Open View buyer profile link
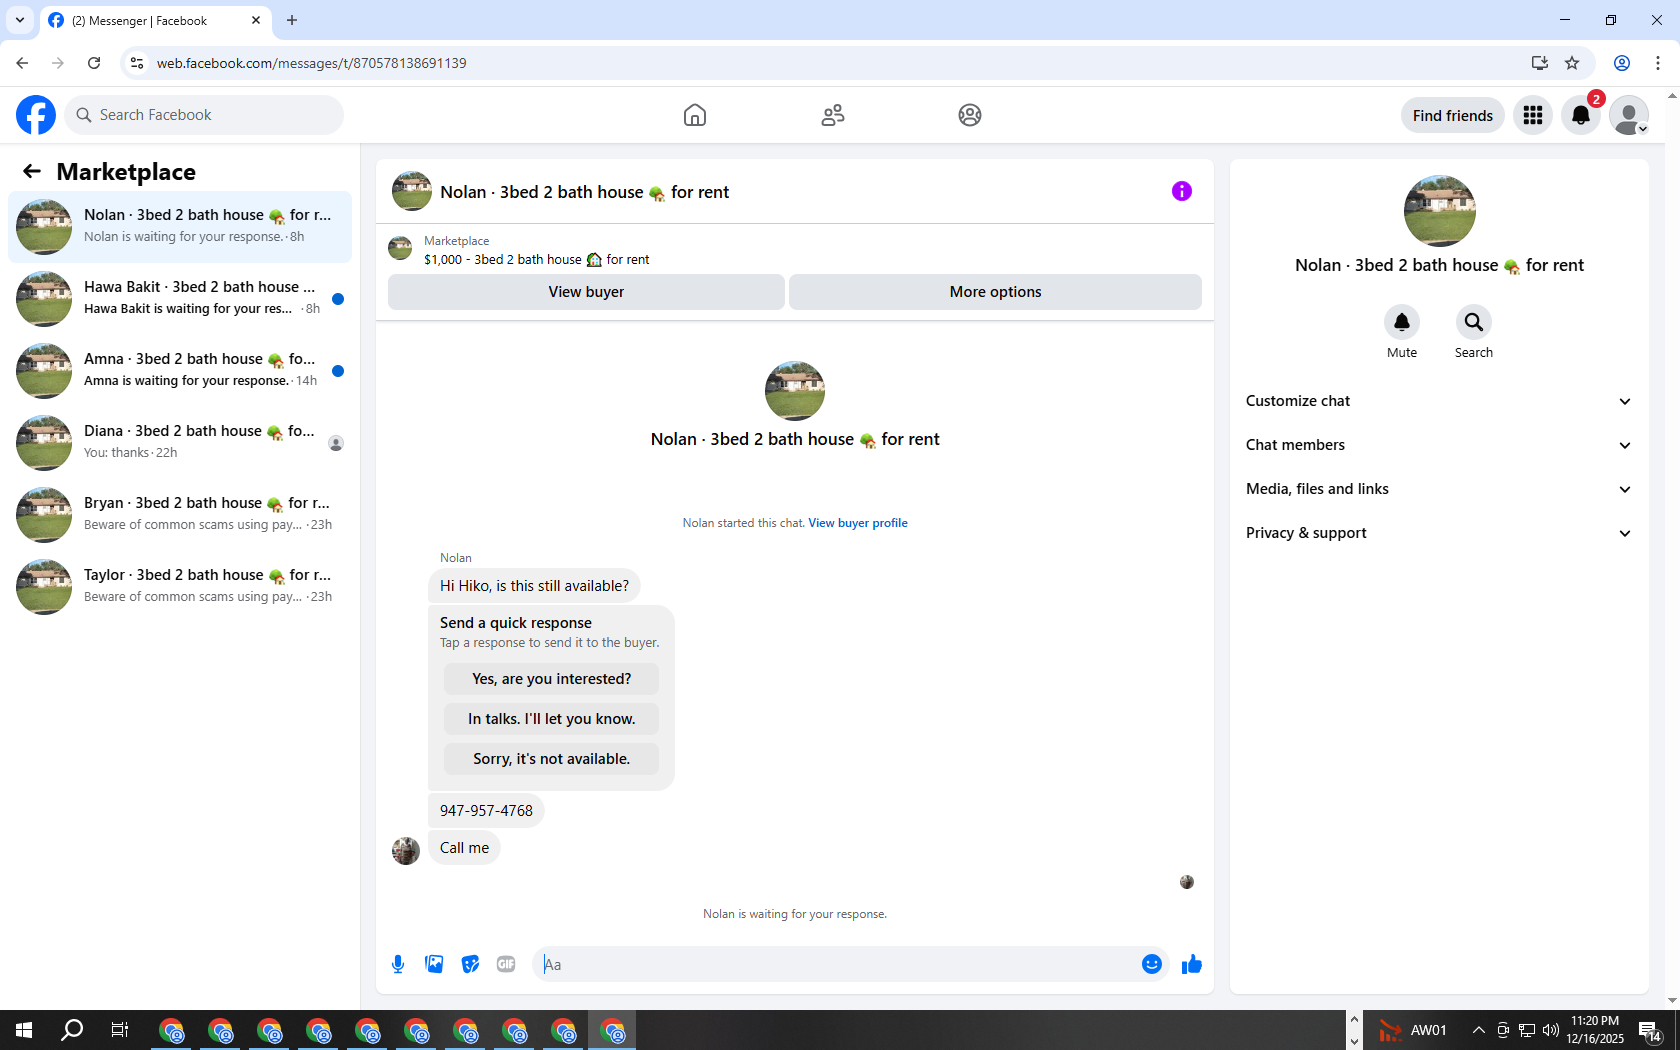 [x=858, y=523]
